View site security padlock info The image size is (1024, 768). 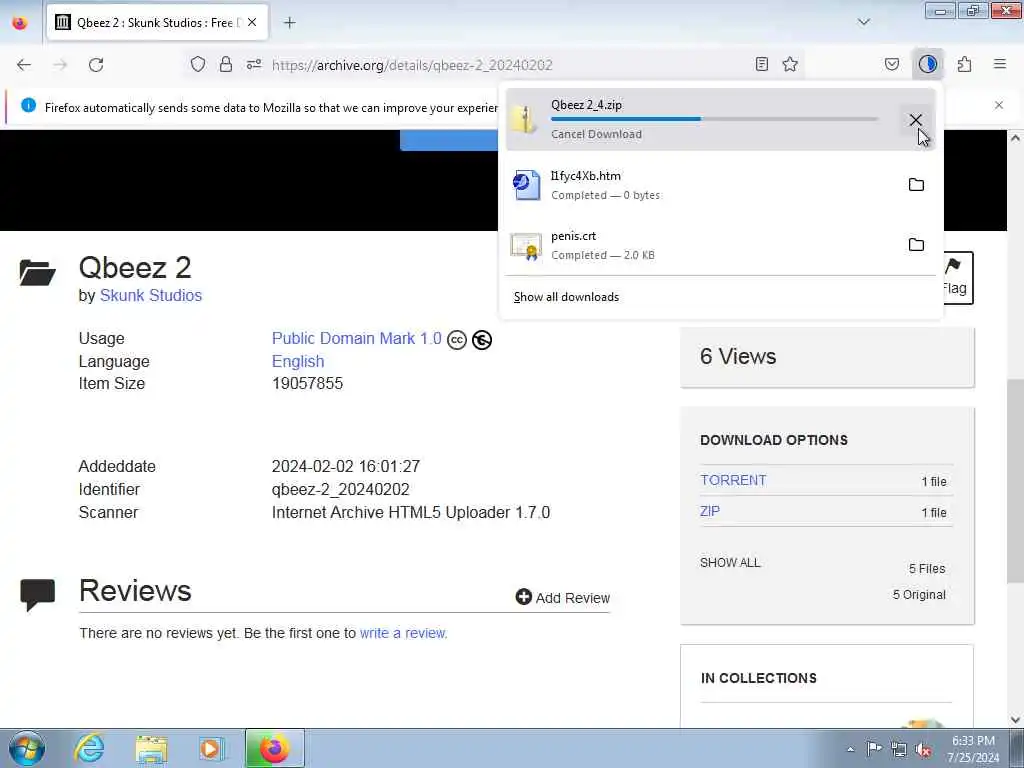click(x=226, y=64)
